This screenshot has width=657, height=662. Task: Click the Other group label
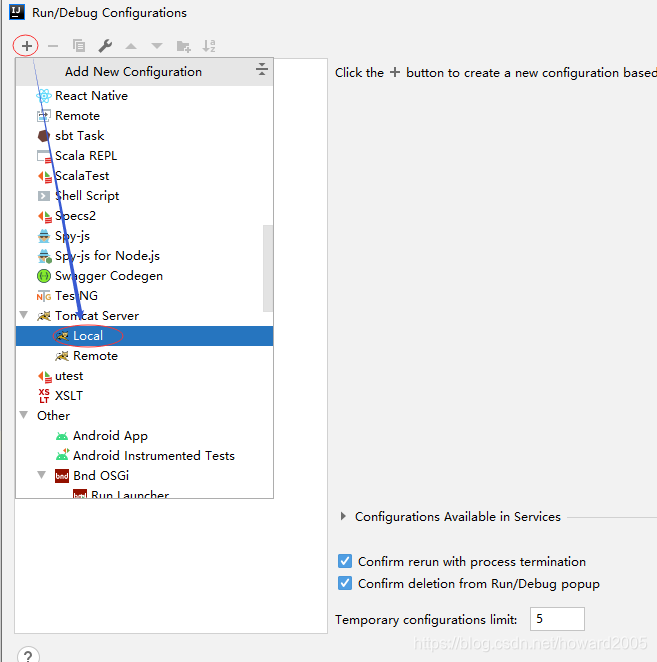54,416
